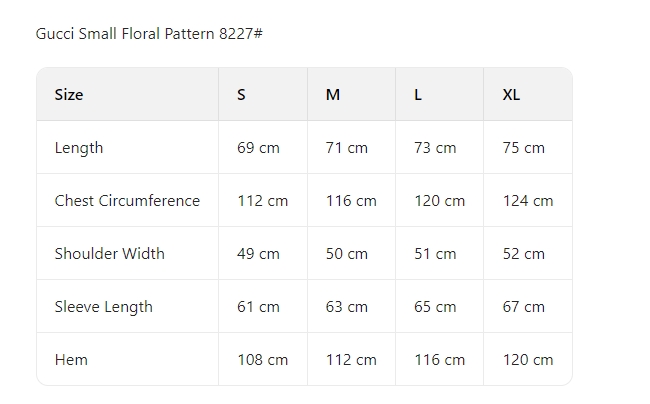650x404 pixels.
Task: Select the 124 cm chest circumference cell
Action: click(x=528, y=201)
